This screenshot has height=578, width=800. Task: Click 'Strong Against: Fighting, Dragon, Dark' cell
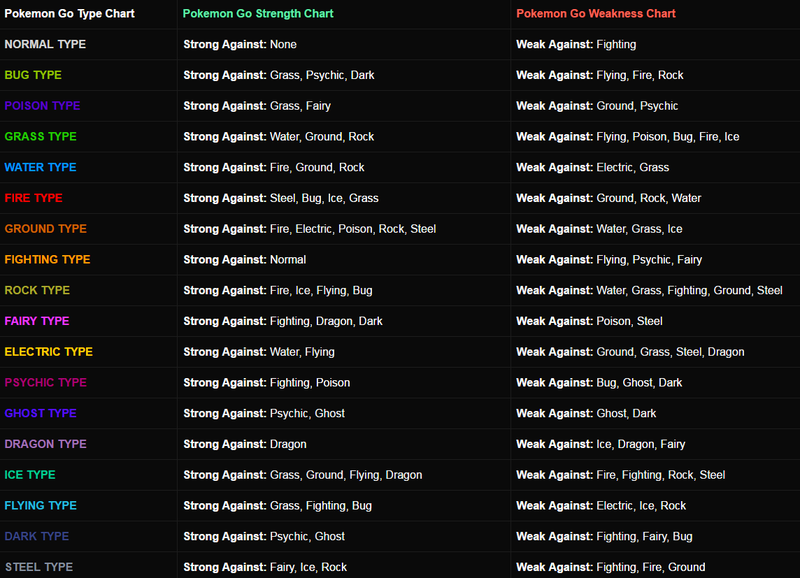[x=283, y=321]
